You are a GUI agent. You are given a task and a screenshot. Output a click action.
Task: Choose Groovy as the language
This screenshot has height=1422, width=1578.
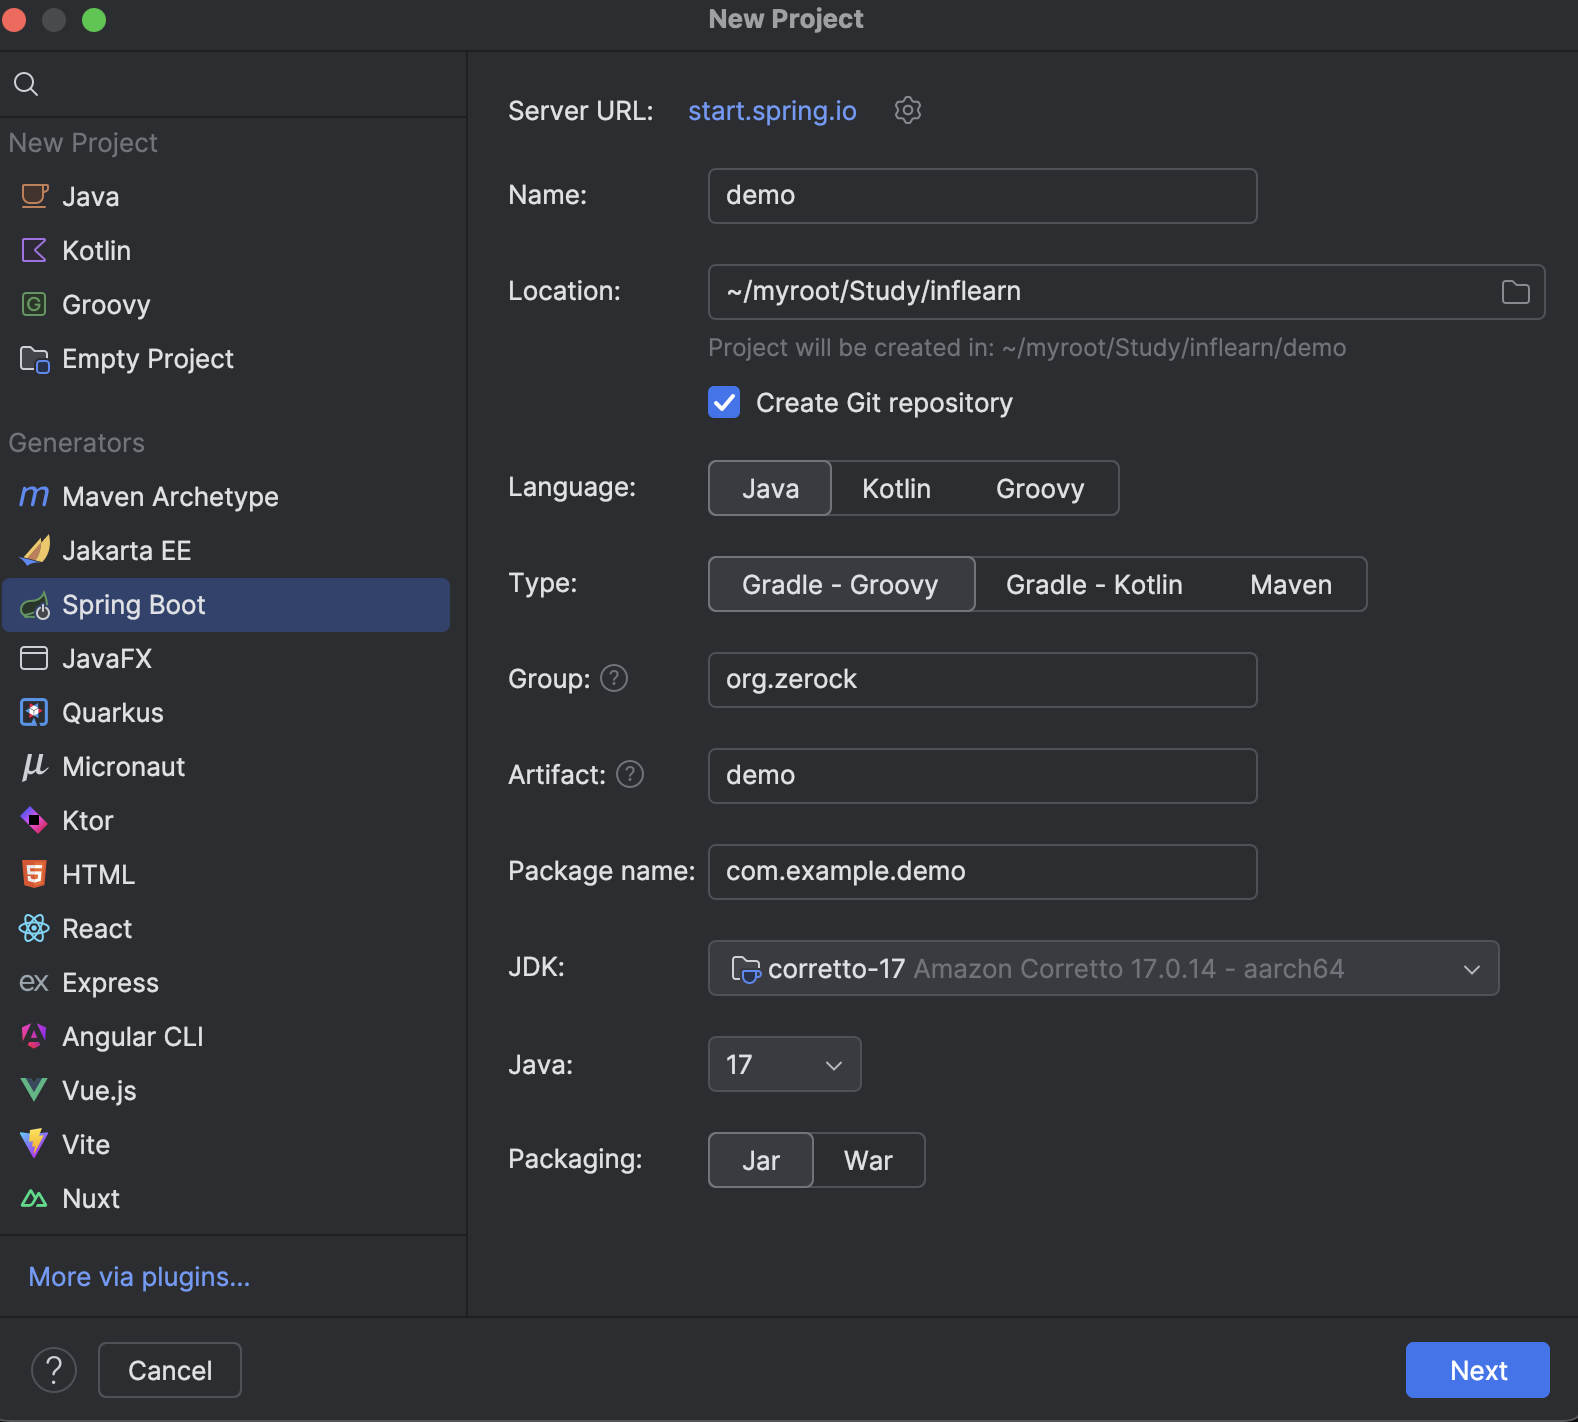1040,488
